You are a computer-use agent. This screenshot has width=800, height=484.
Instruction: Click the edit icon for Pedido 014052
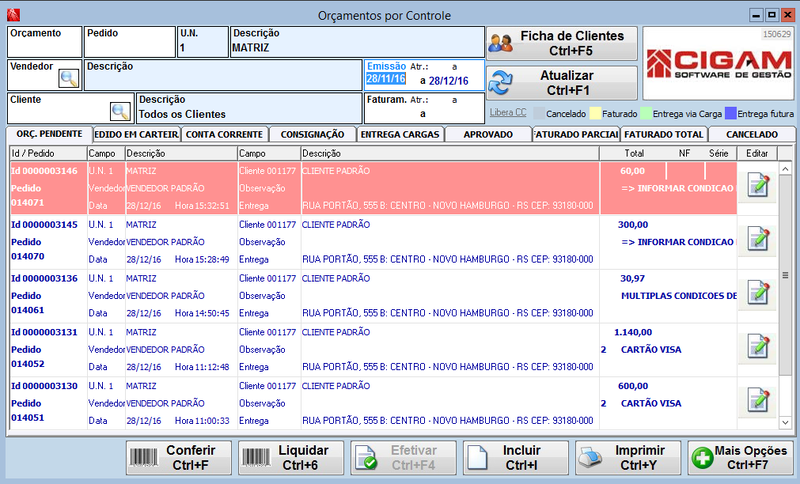(x=758, y=346)
